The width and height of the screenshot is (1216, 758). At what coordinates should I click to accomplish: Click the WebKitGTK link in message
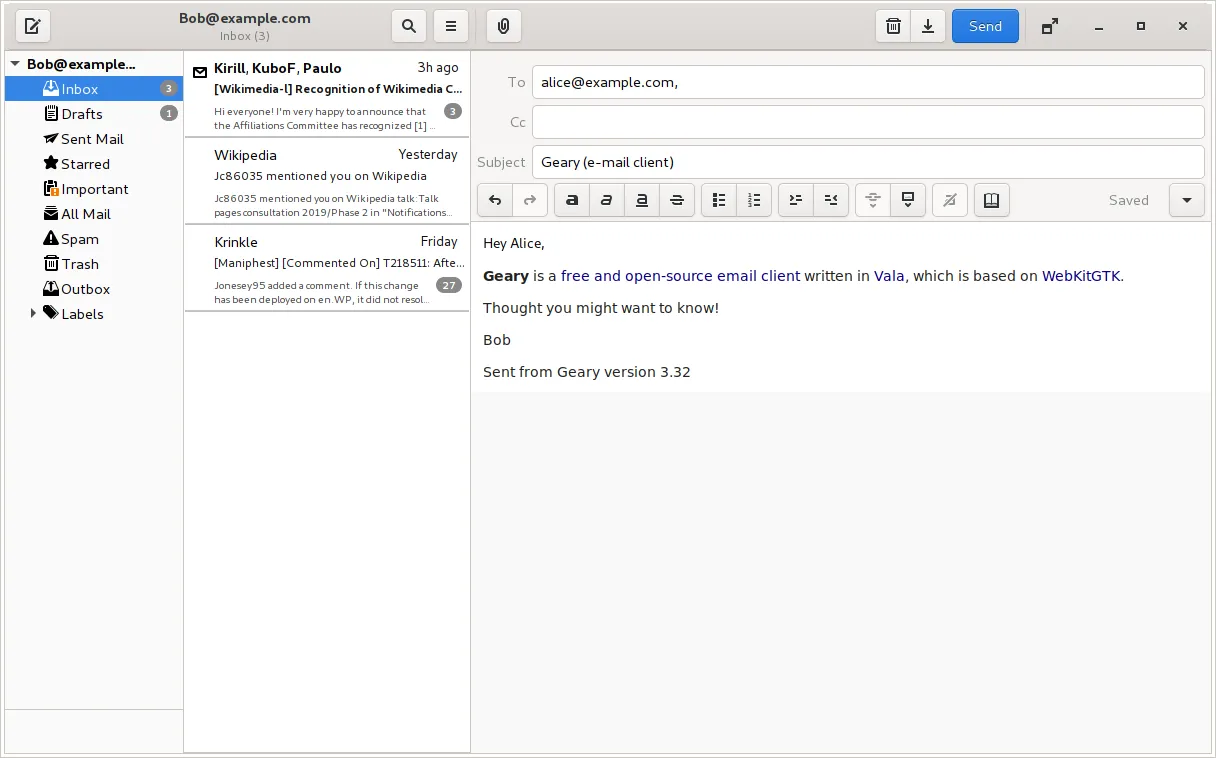coord(1080,276)
